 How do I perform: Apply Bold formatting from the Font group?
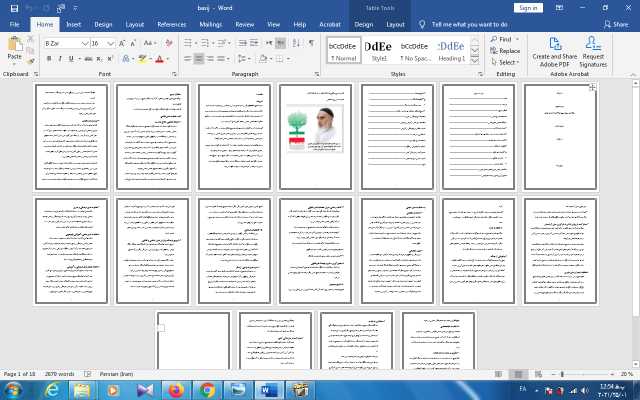coord(47,59)
